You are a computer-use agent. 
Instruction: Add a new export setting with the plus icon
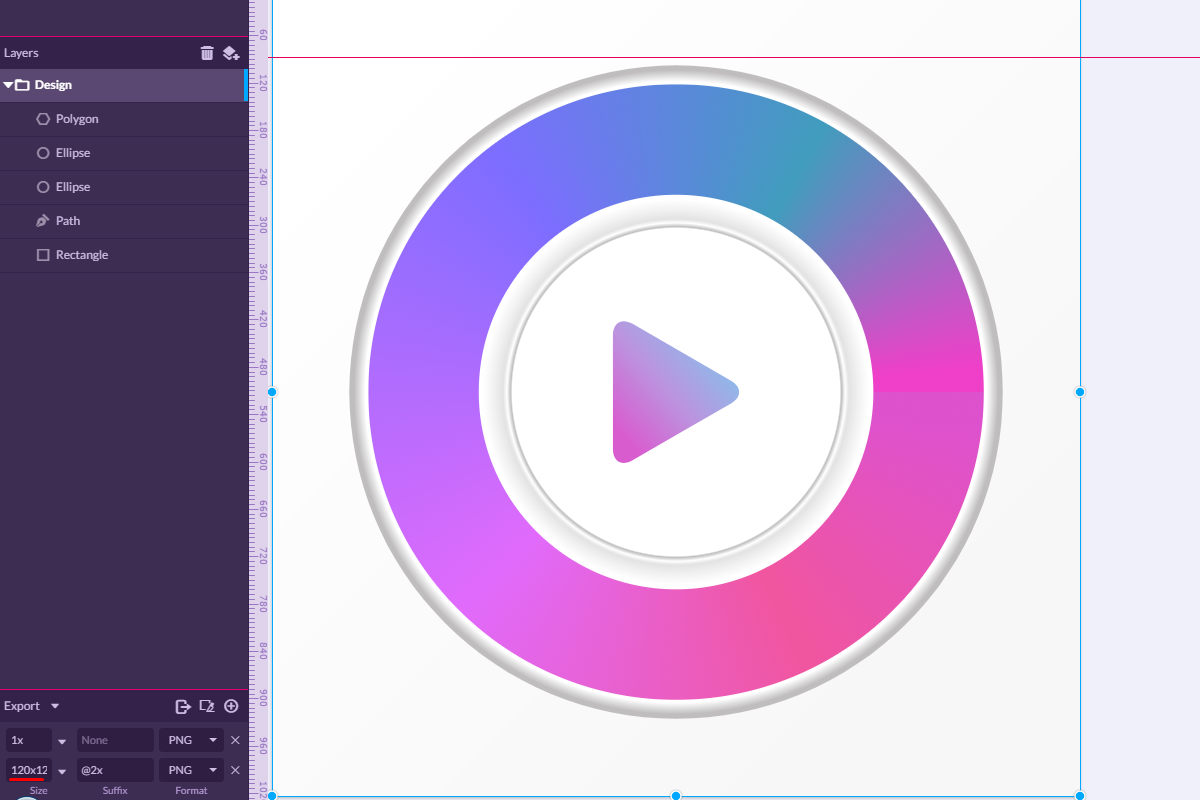231,706
